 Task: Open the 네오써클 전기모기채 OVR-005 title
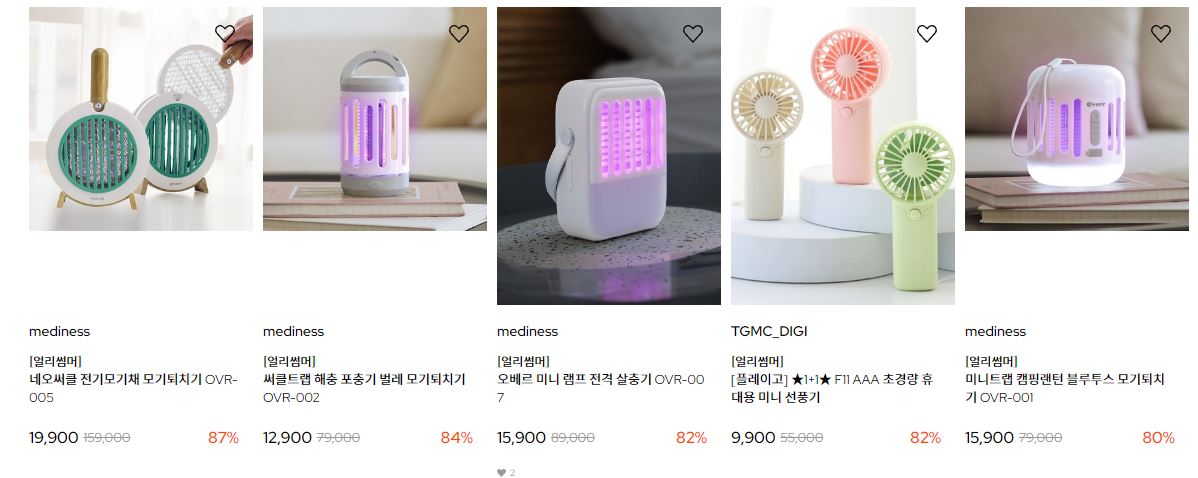point(134,389)
